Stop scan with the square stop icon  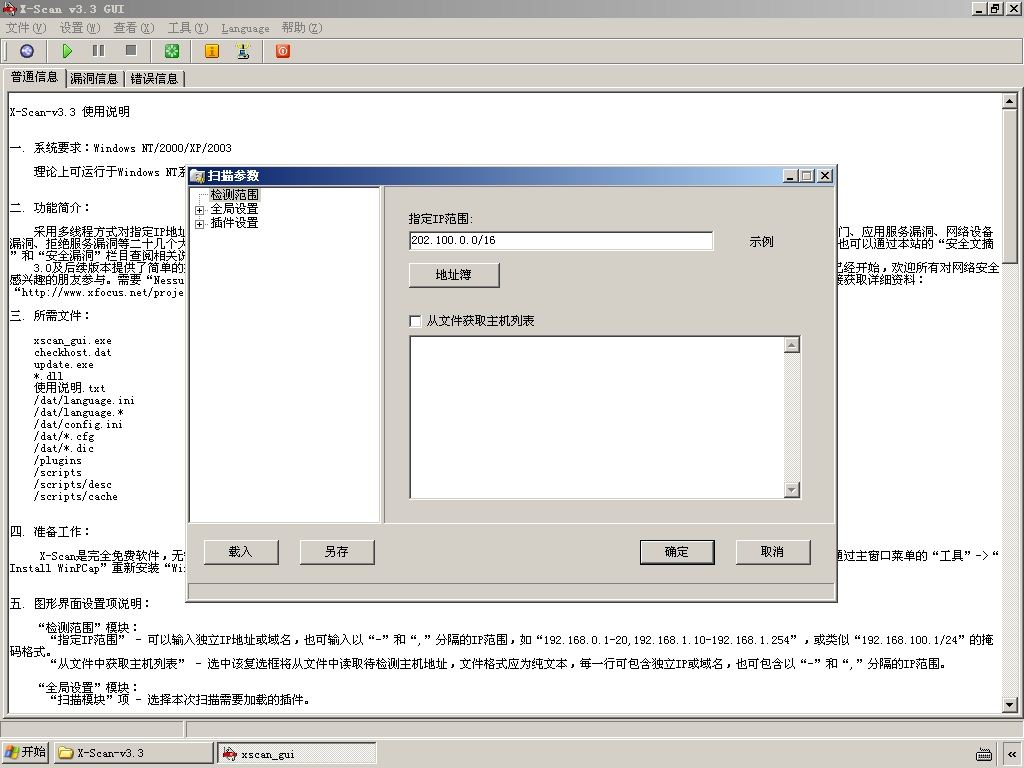coord(131,50)
